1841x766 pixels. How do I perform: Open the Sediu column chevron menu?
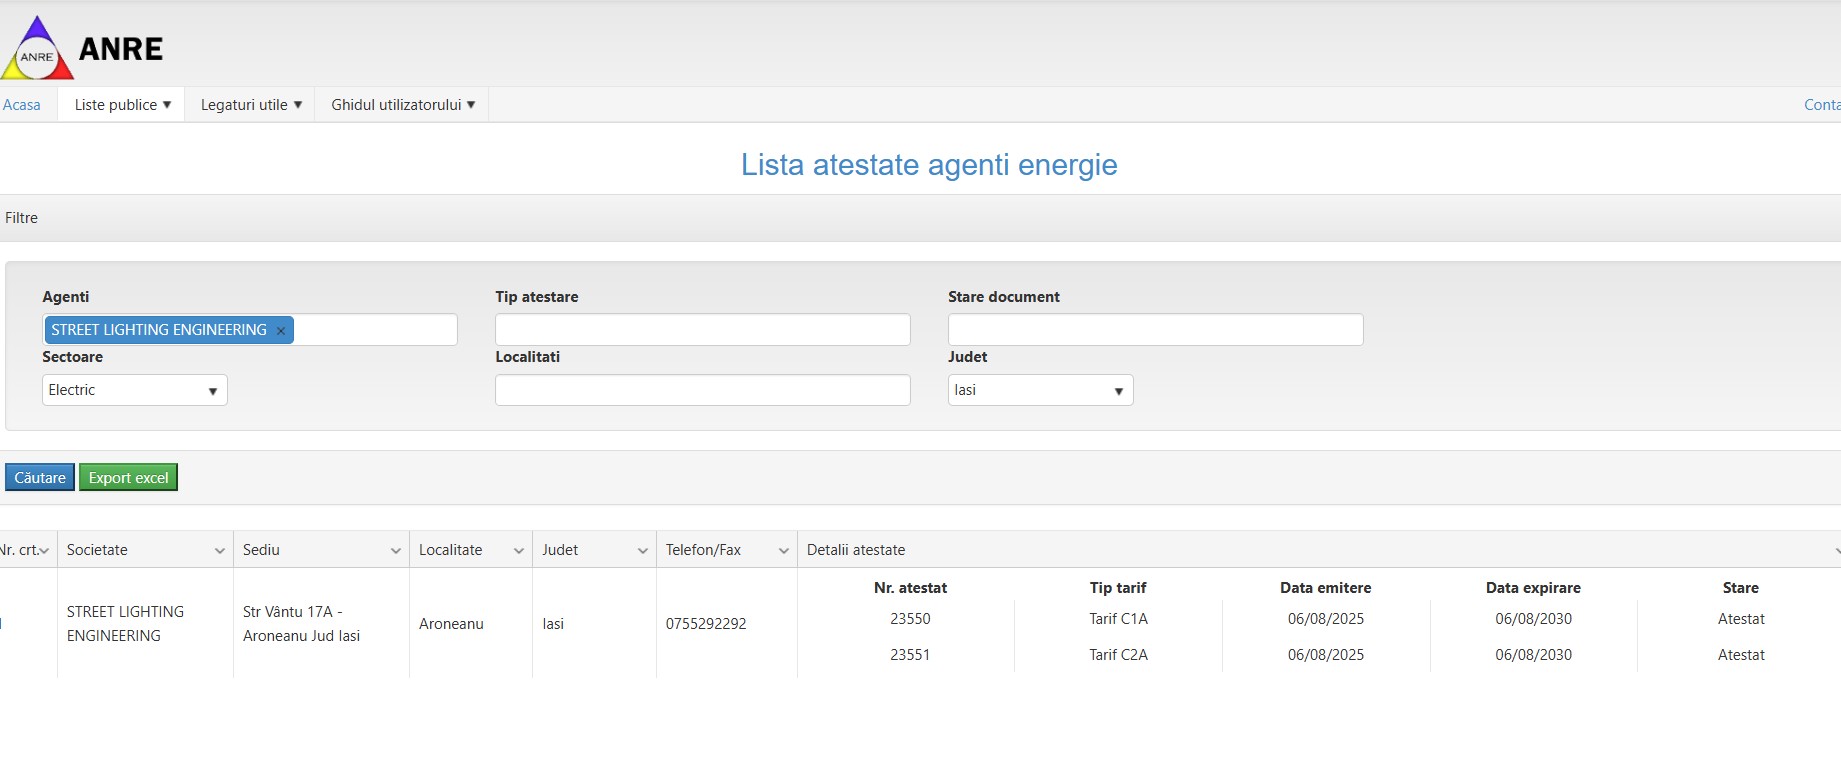coord(396,551)
